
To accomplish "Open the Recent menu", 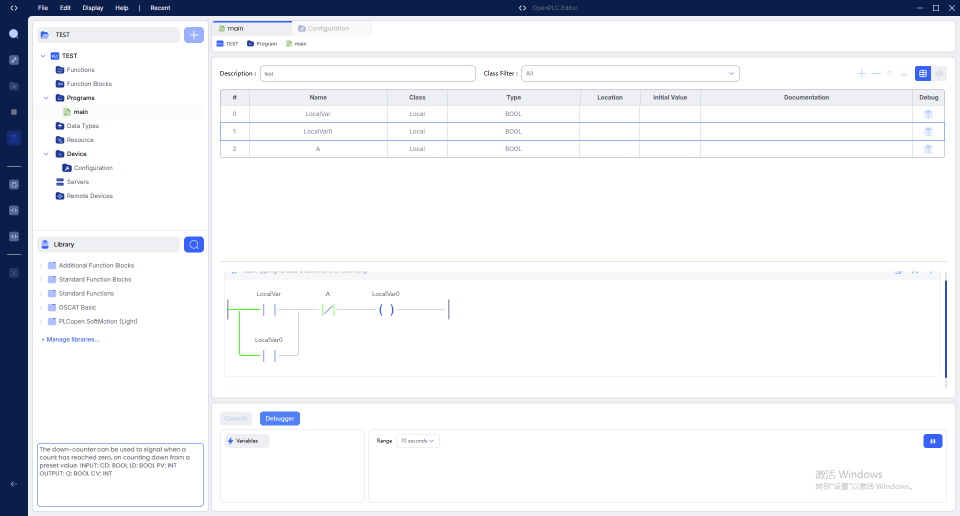I will (x=160, y=8).
